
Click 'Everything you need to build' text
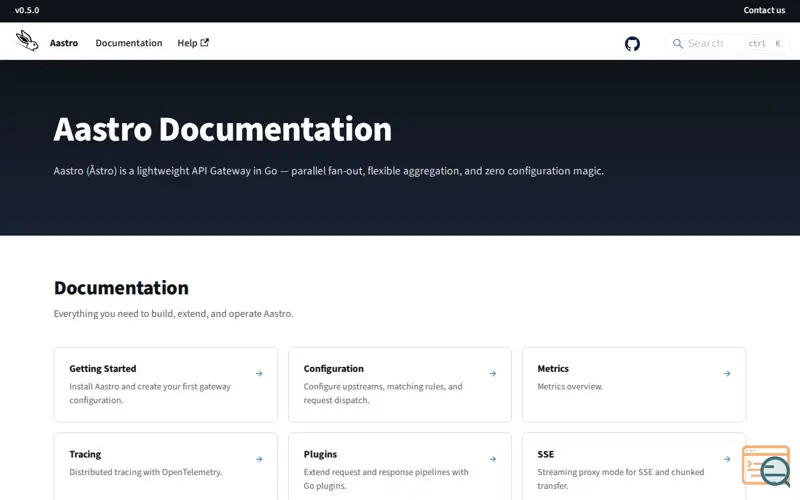[173, 314]
